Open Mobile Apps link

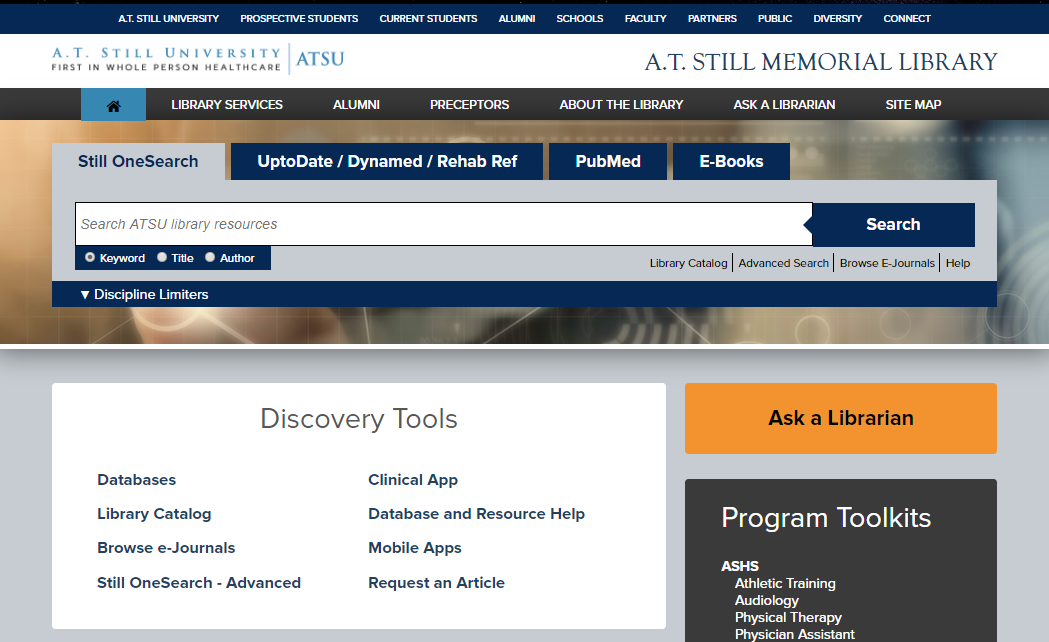tap(415, 548)
